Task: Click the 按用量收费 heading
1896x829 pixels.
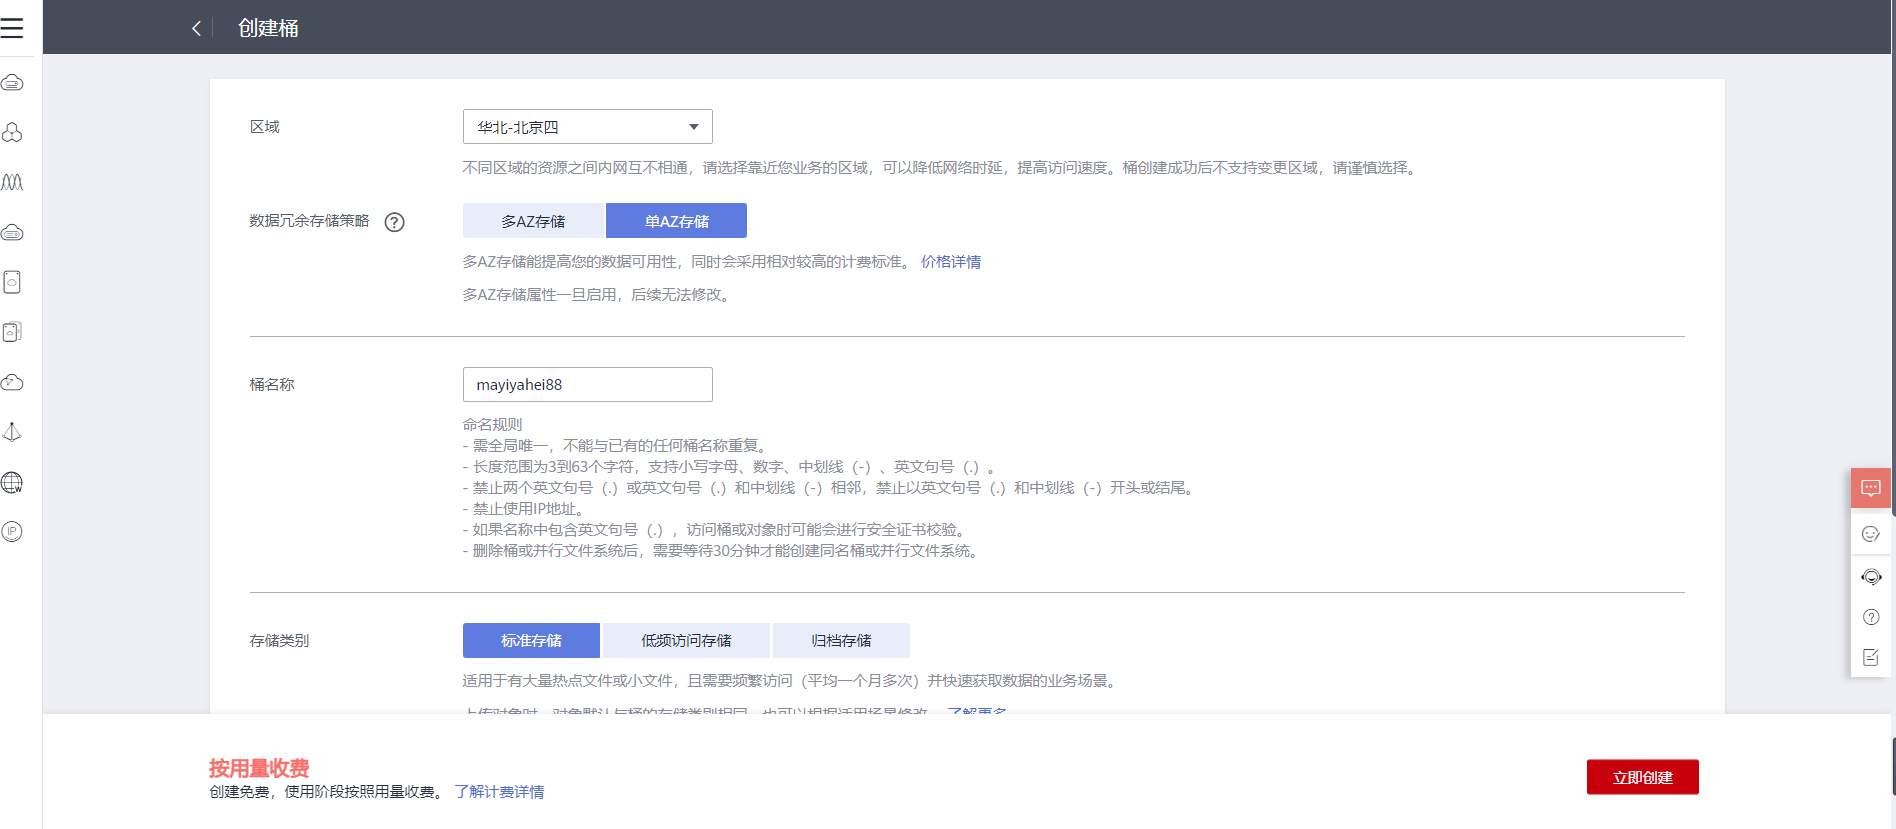Action: tap(259, 768)
